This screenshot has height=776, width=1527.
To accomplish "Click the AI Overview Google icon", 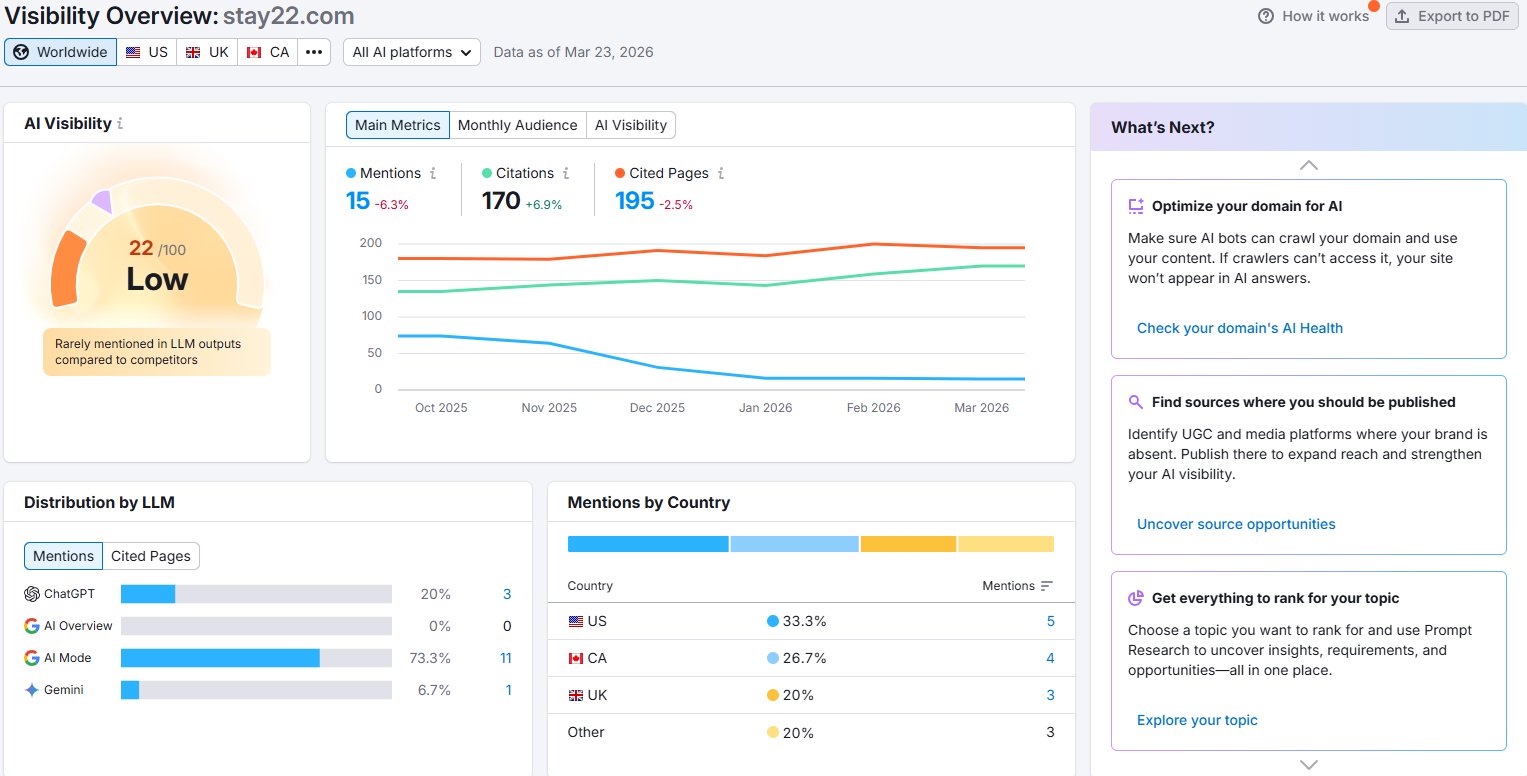I will pos(32,626).
